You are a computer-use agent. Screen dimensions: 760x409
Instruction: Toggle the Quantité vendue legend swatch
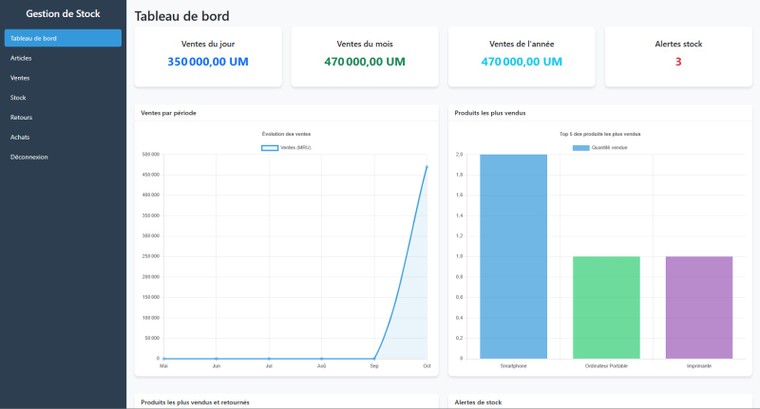(x=581, y=147)
